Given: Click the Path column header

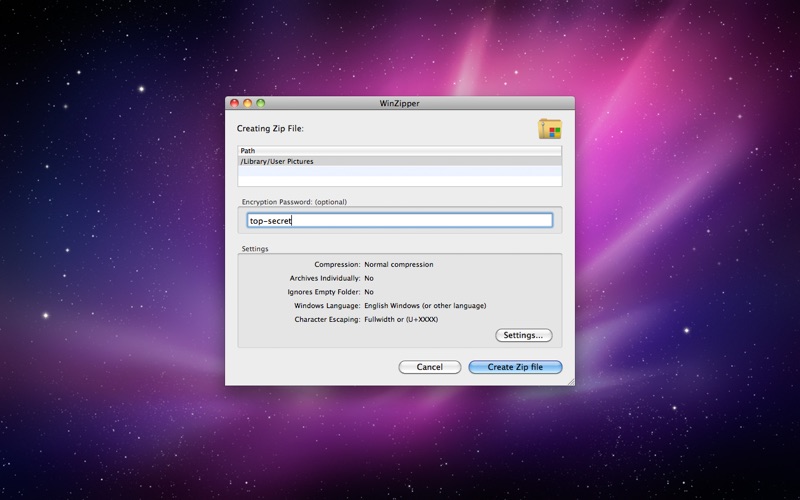Looking at the screenshot, I should point(400,151).
